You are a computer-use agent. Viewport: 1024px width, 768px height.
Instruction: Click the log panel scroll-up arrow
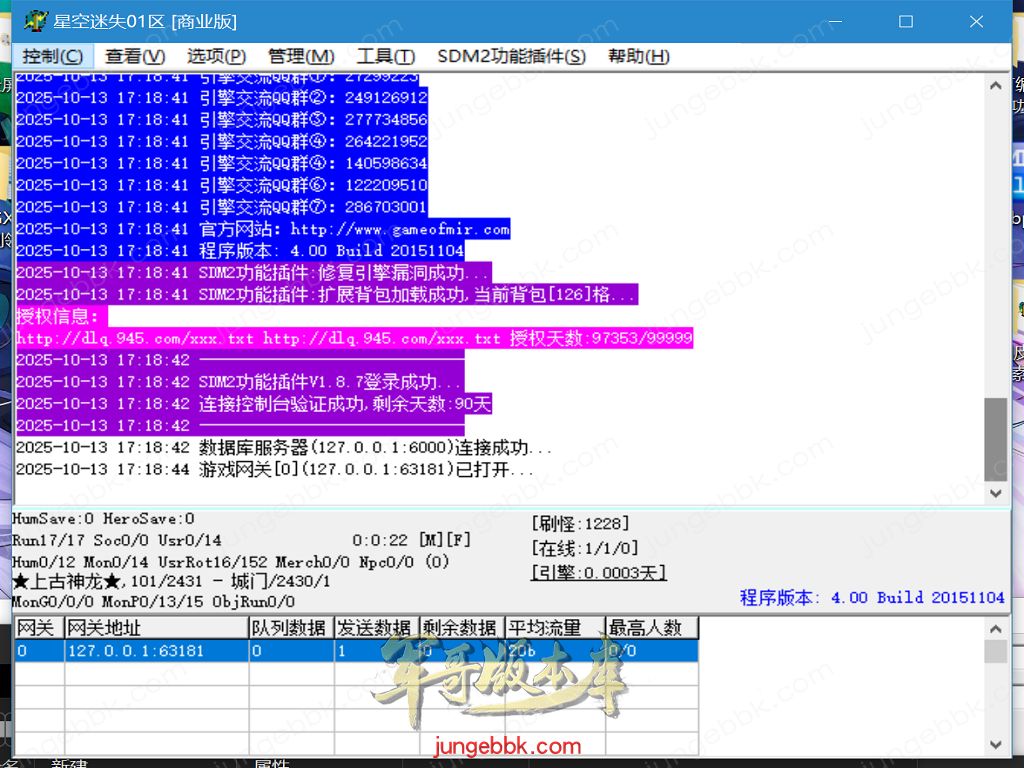tap(995, 86)
